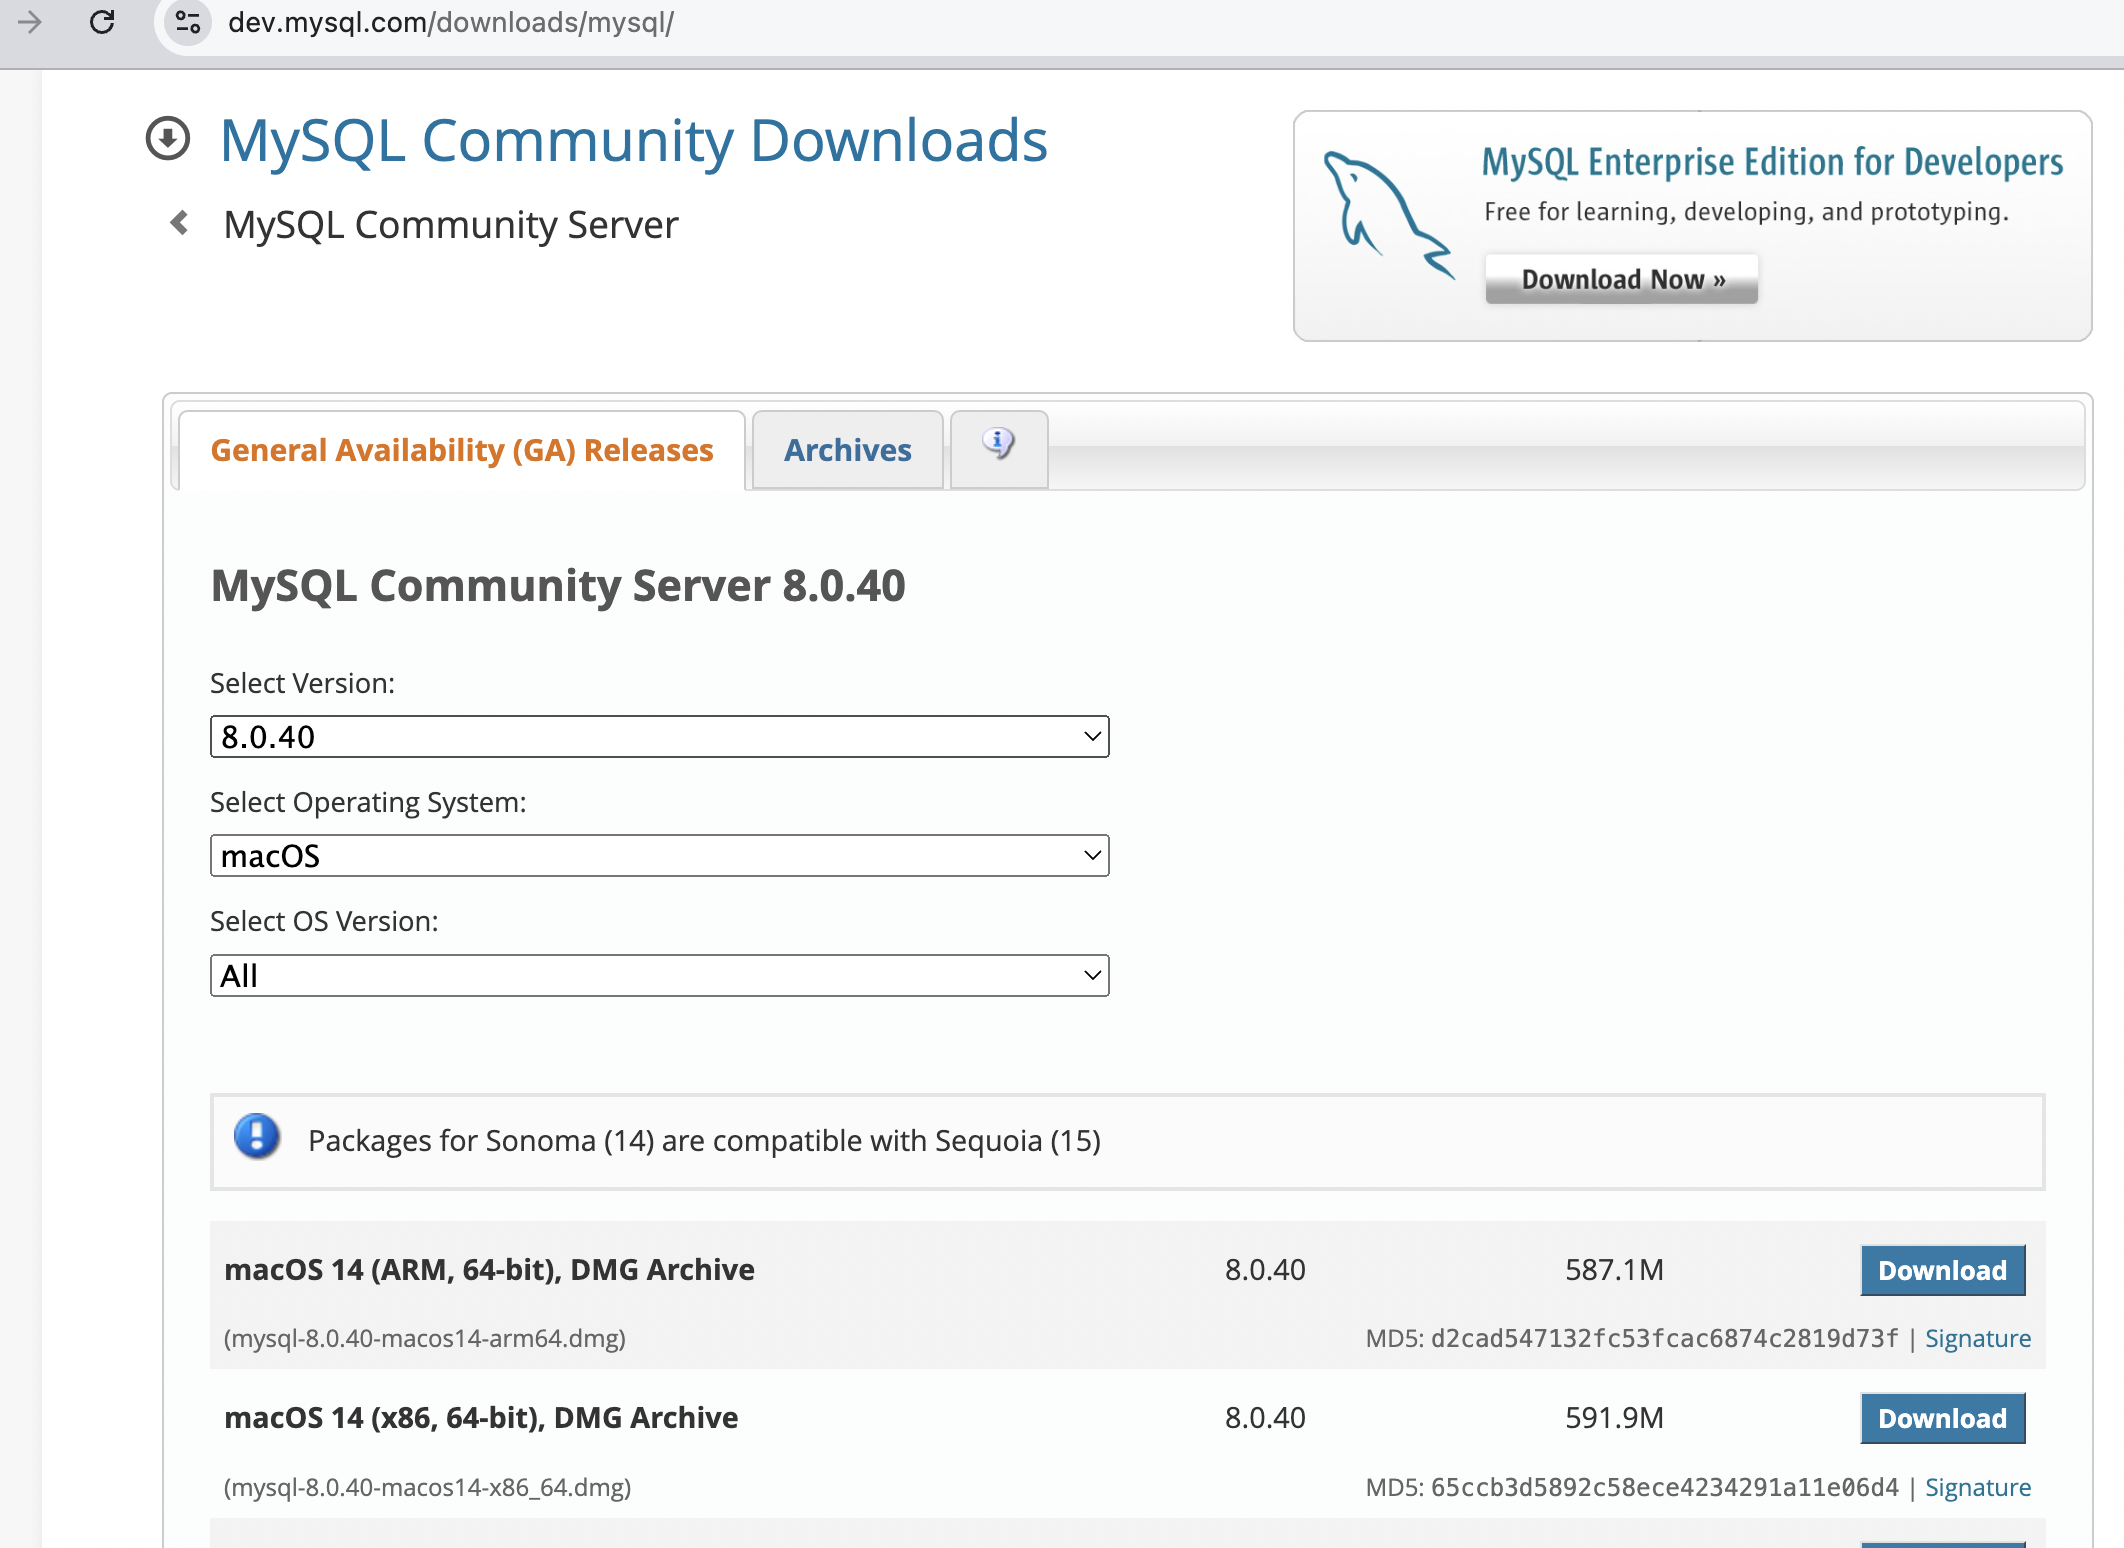Screen dimensions: 2124x1548
Task: Click the MySQL Community Server 8.0.40 heading
Action: click(x=558, y=586)
